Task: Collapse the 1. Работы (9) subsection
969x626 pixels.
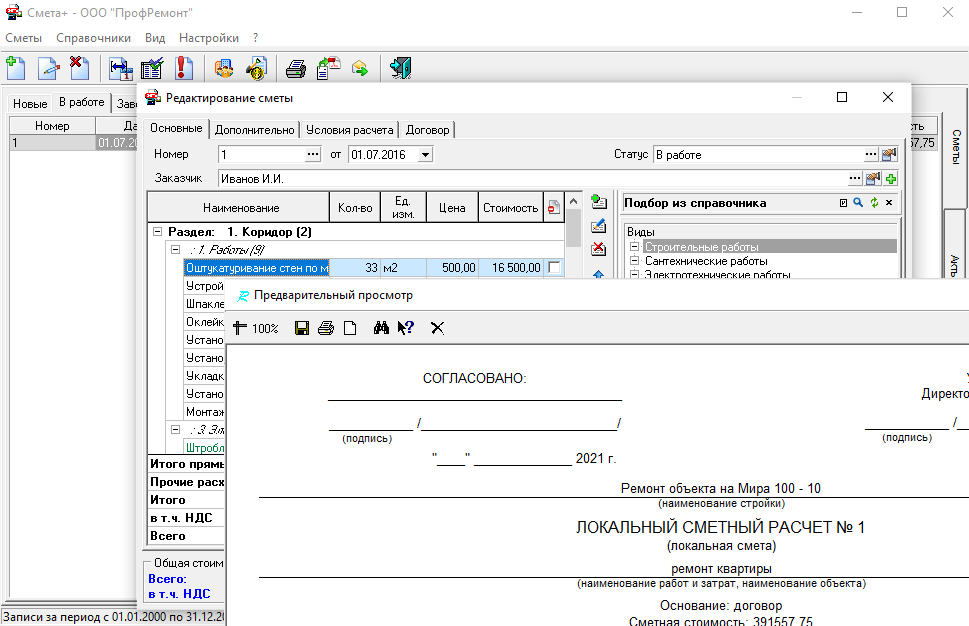Action: pyautogui.click(x=176, y=249)
